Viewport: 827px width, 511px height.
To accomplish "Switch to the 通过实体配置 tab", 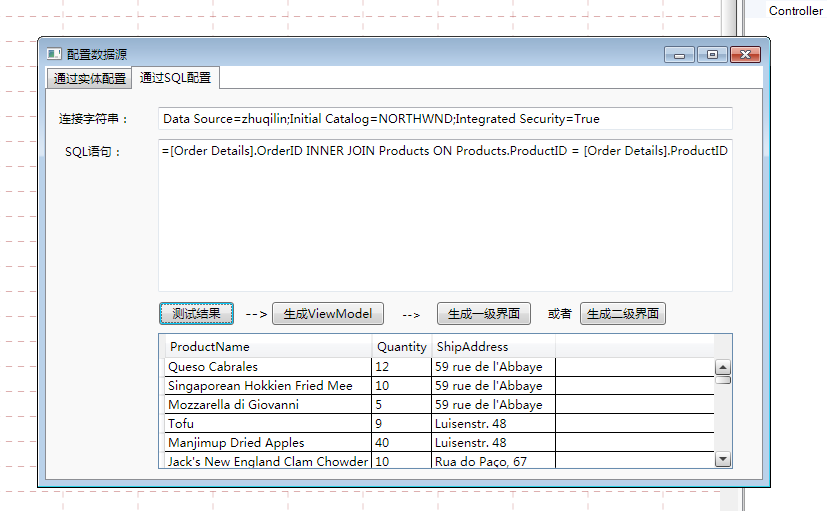I will pos(89,79).
